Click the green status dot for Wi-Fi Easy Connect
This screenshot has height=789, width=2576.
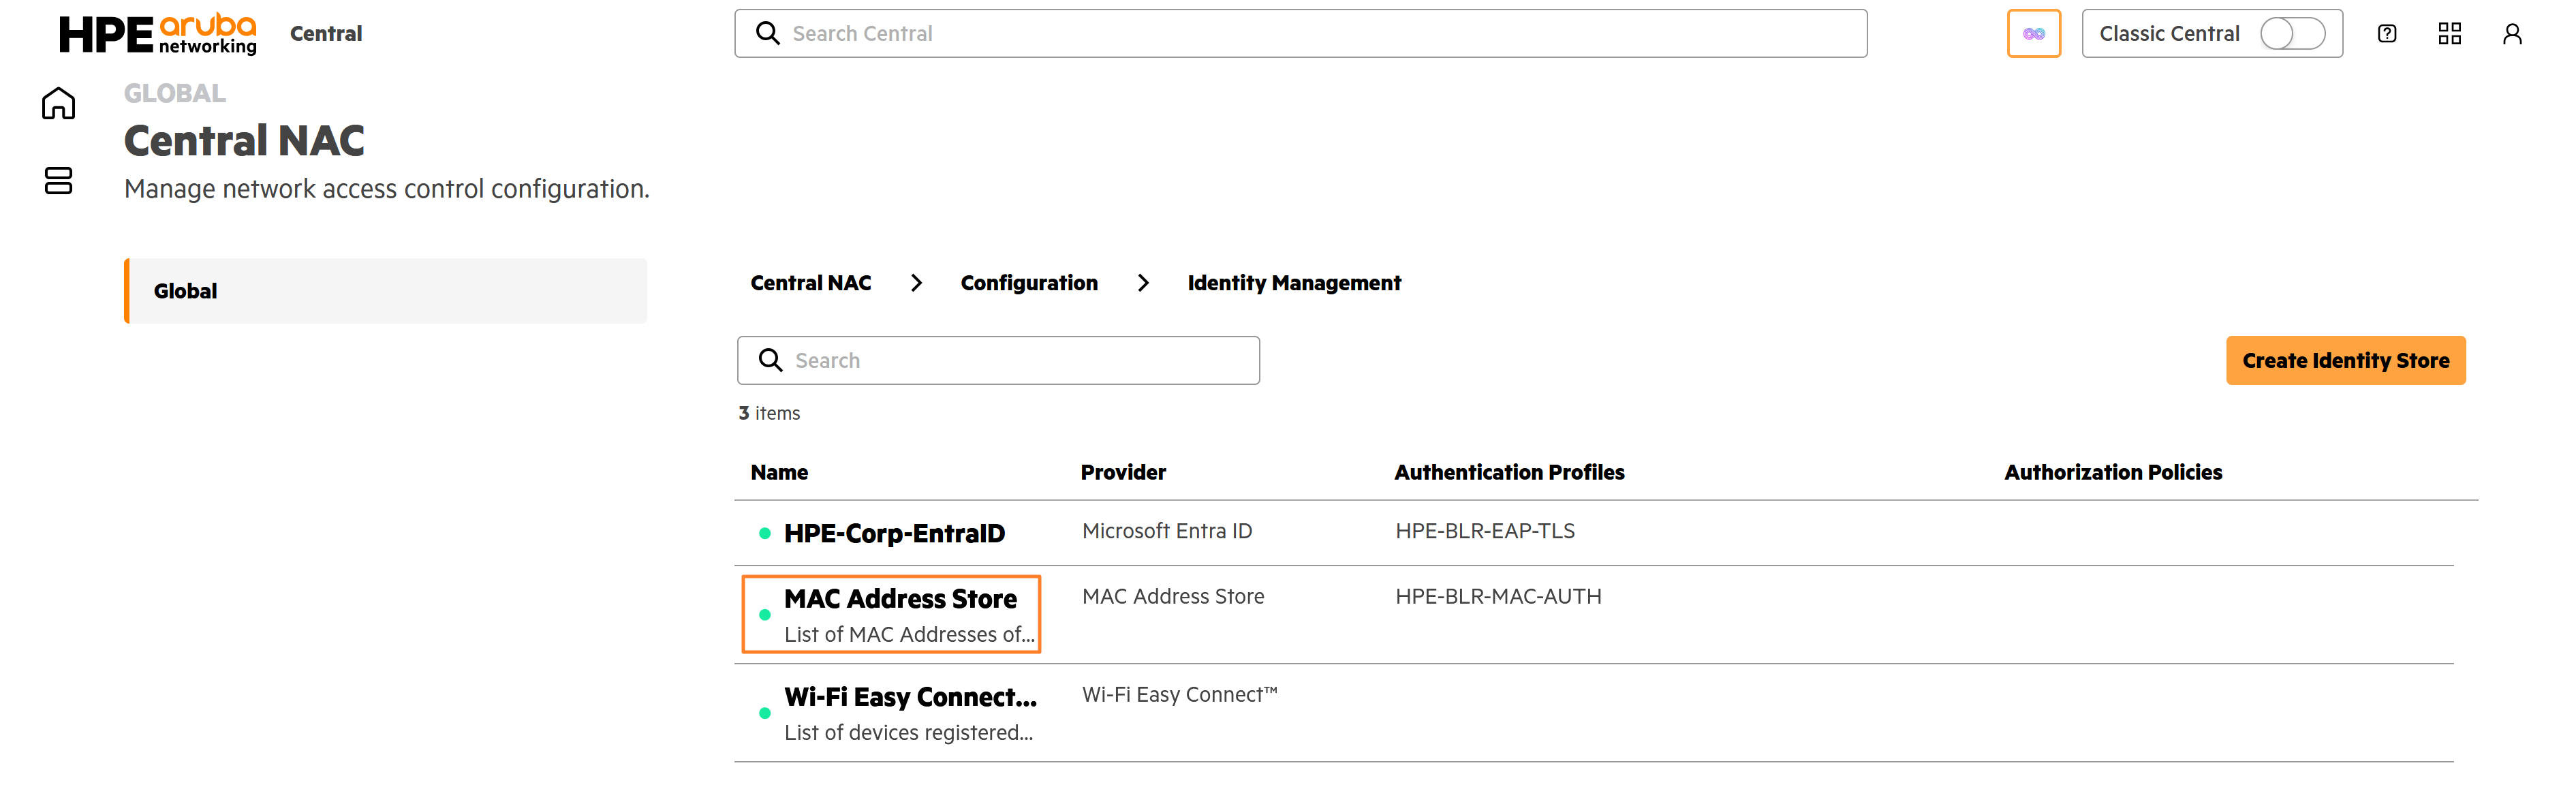(765, 713)
